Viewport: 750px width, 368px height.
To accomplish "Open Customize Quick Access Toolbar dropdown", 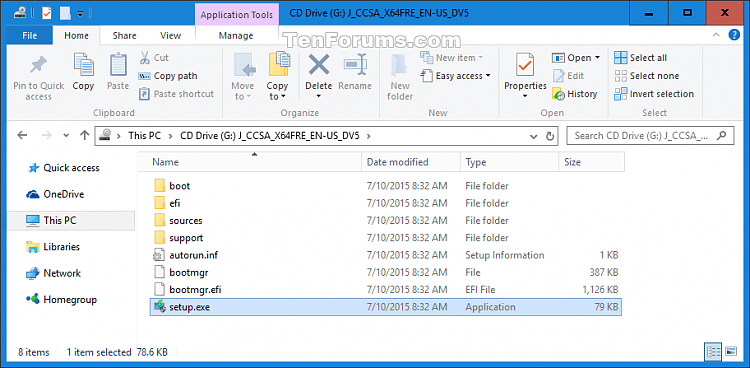I will (x=79, y=13).
